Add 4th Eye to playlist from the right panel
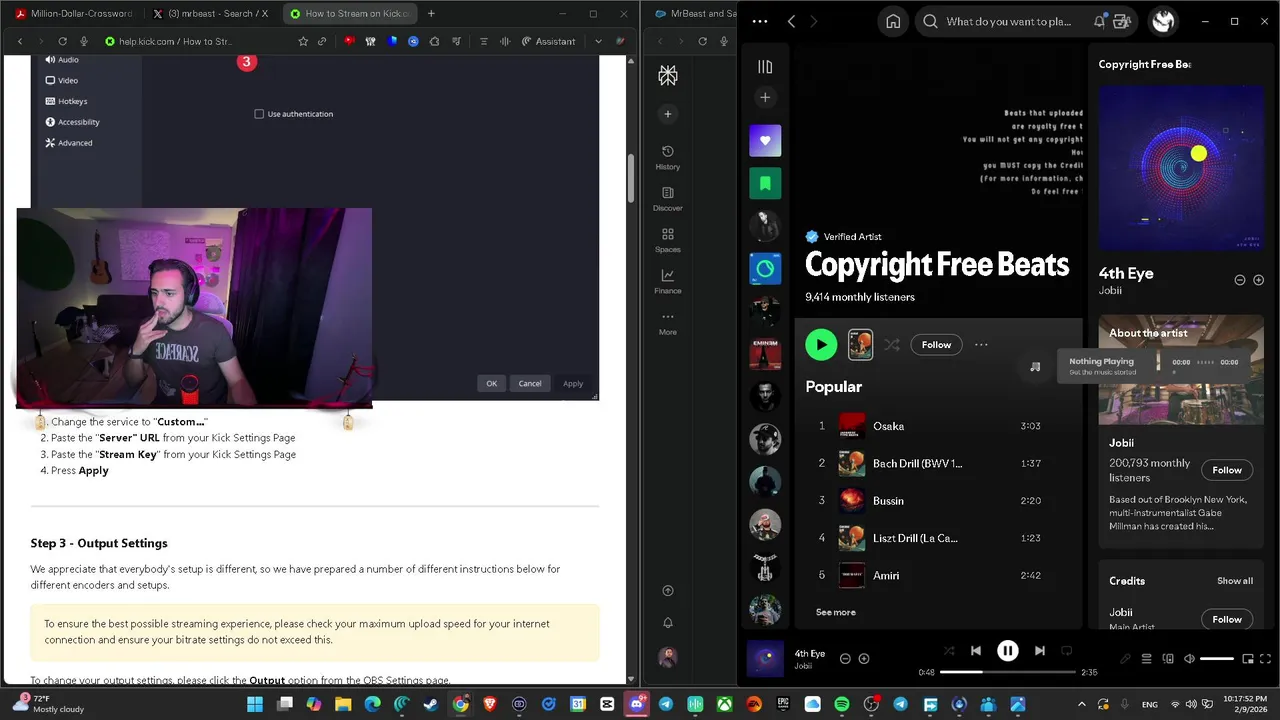Screen dimensions: 1280x720 point(1258,280)
